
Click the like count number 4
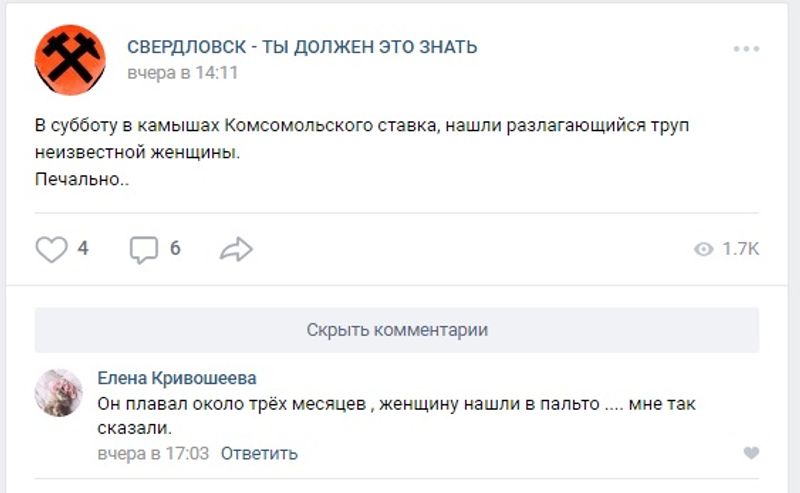[x=83, y=249]
